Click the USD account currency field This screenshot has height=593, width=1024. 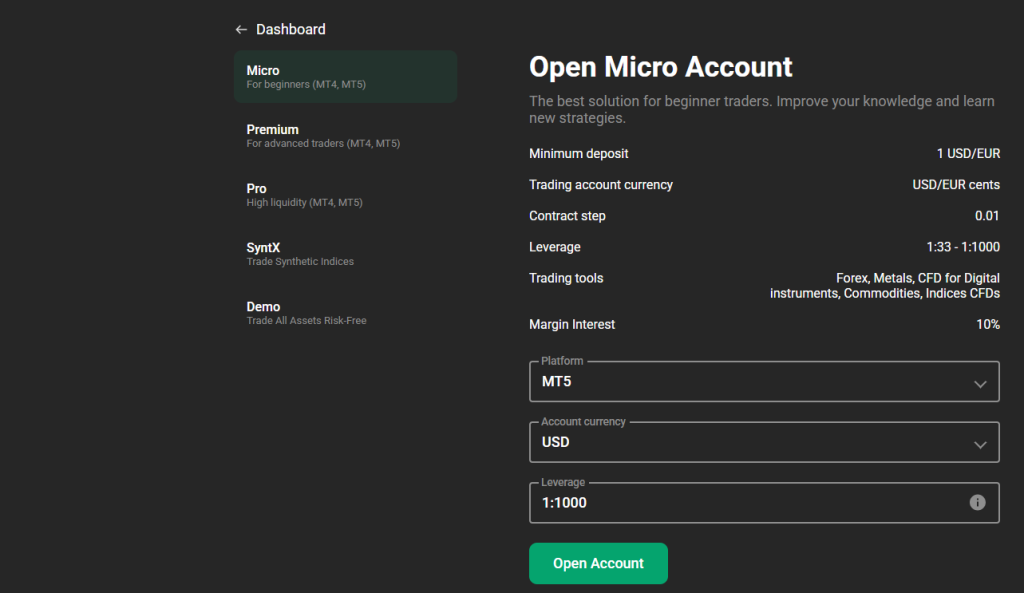click(700, 442)
